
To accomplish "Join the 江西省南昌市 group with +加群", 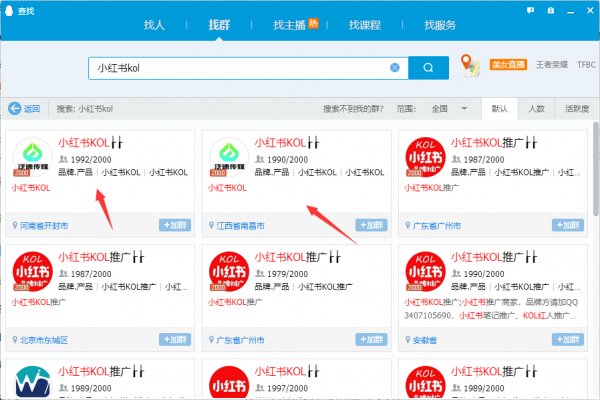I will [x=371, y=225].
